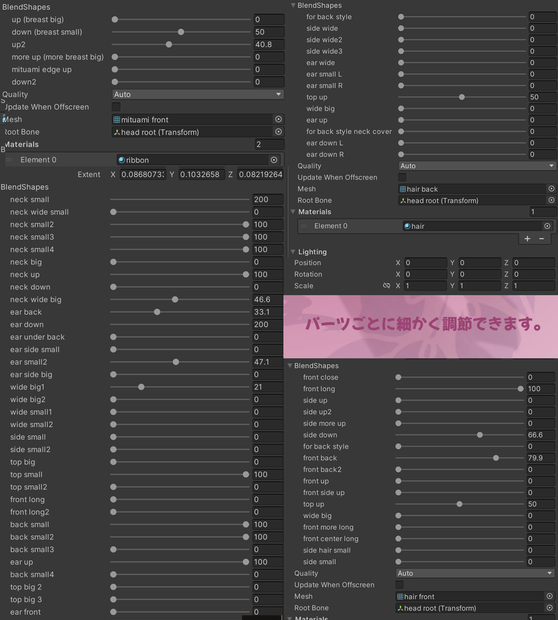Enable Update When Offscreen for hair back
The image size is (558, 620).
tap(402, 177)
